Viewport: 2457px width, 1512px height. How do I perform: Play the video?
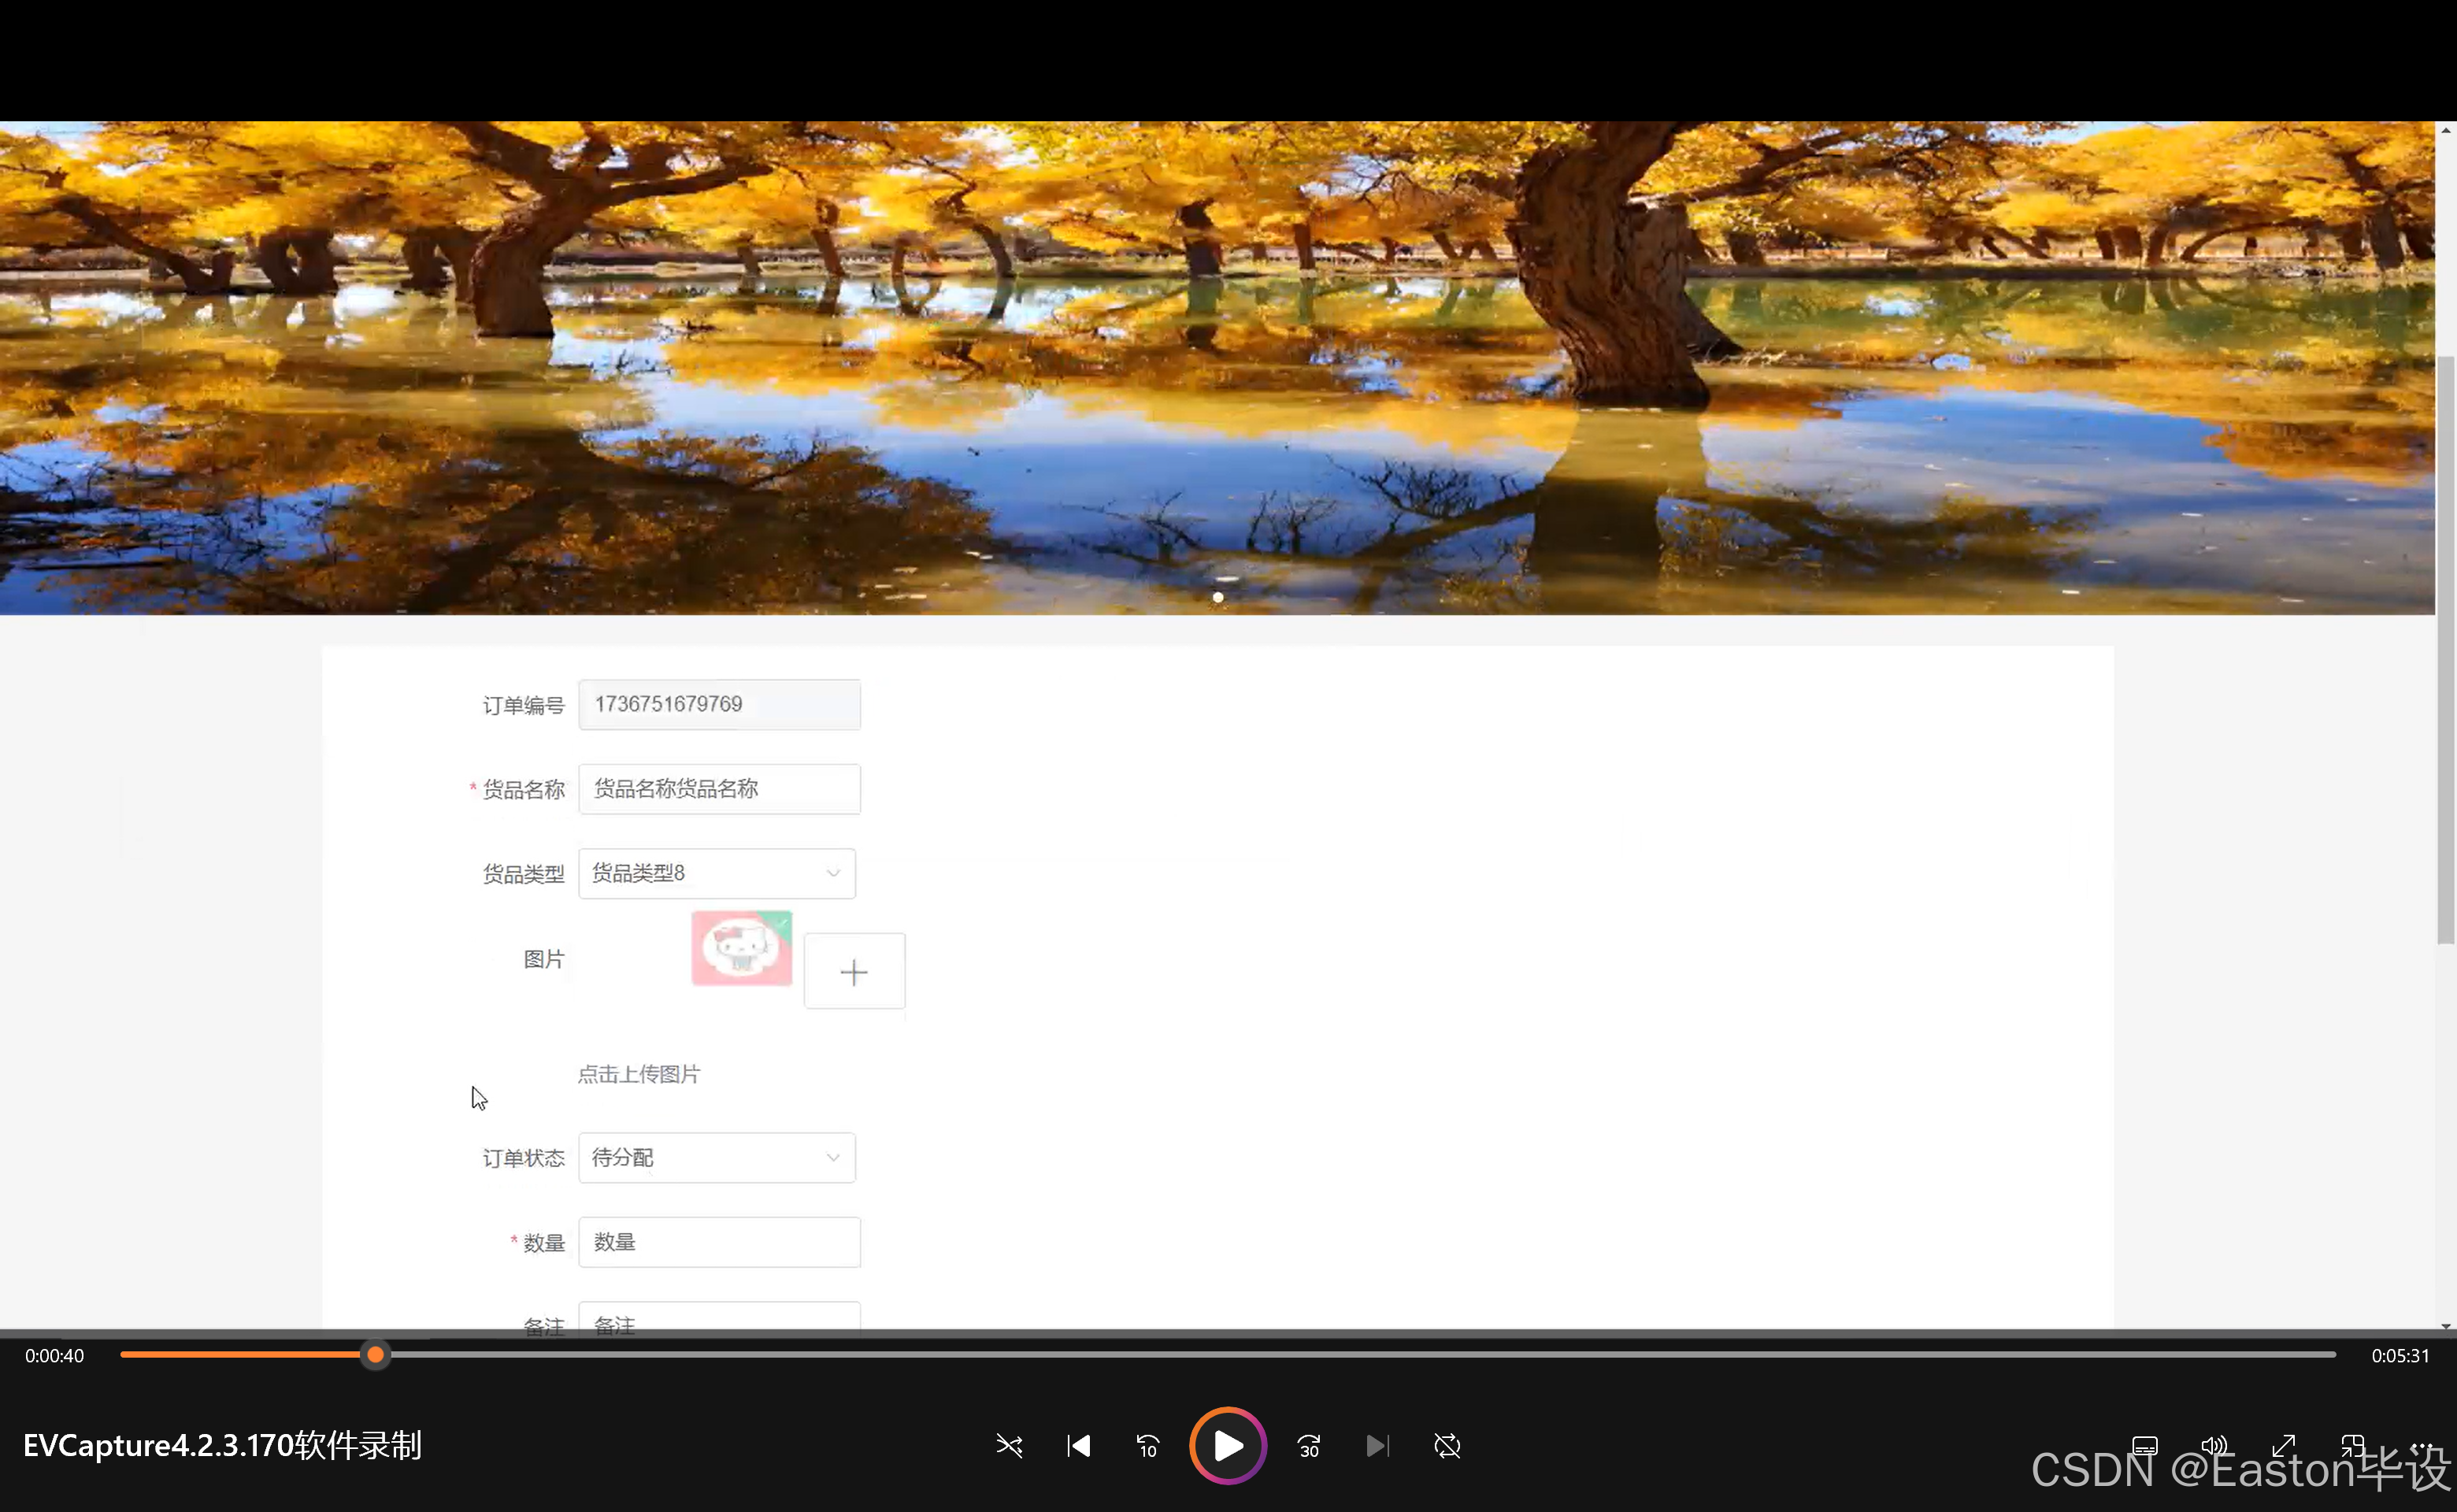pos(1228,1446)
